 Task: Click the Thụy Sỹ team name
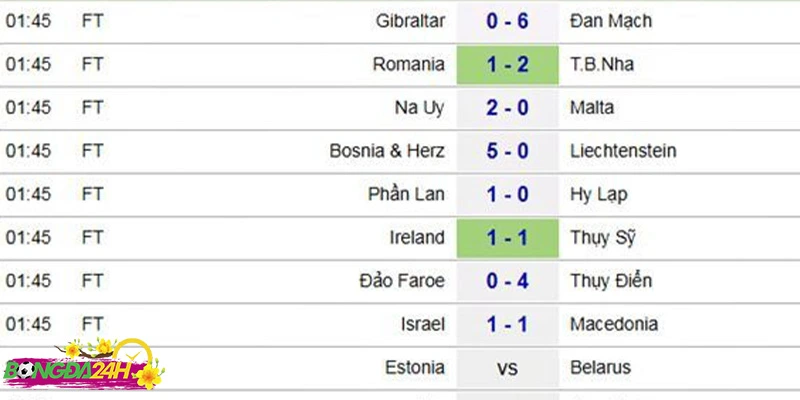click(x=603, y=238)
